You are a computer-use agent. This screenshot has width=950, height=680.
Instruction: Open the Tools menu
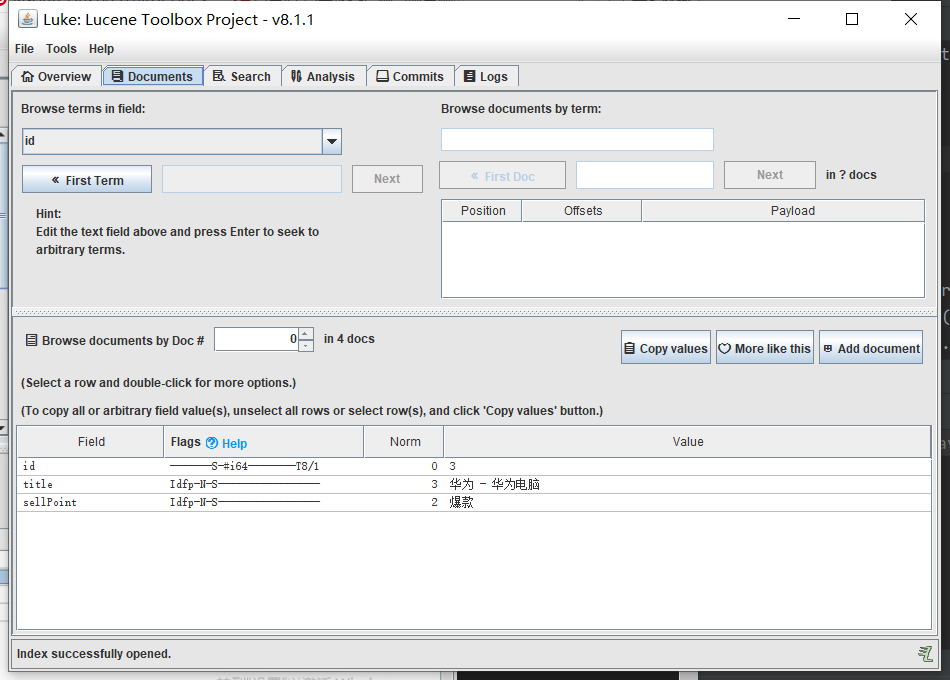coord(61,48)
